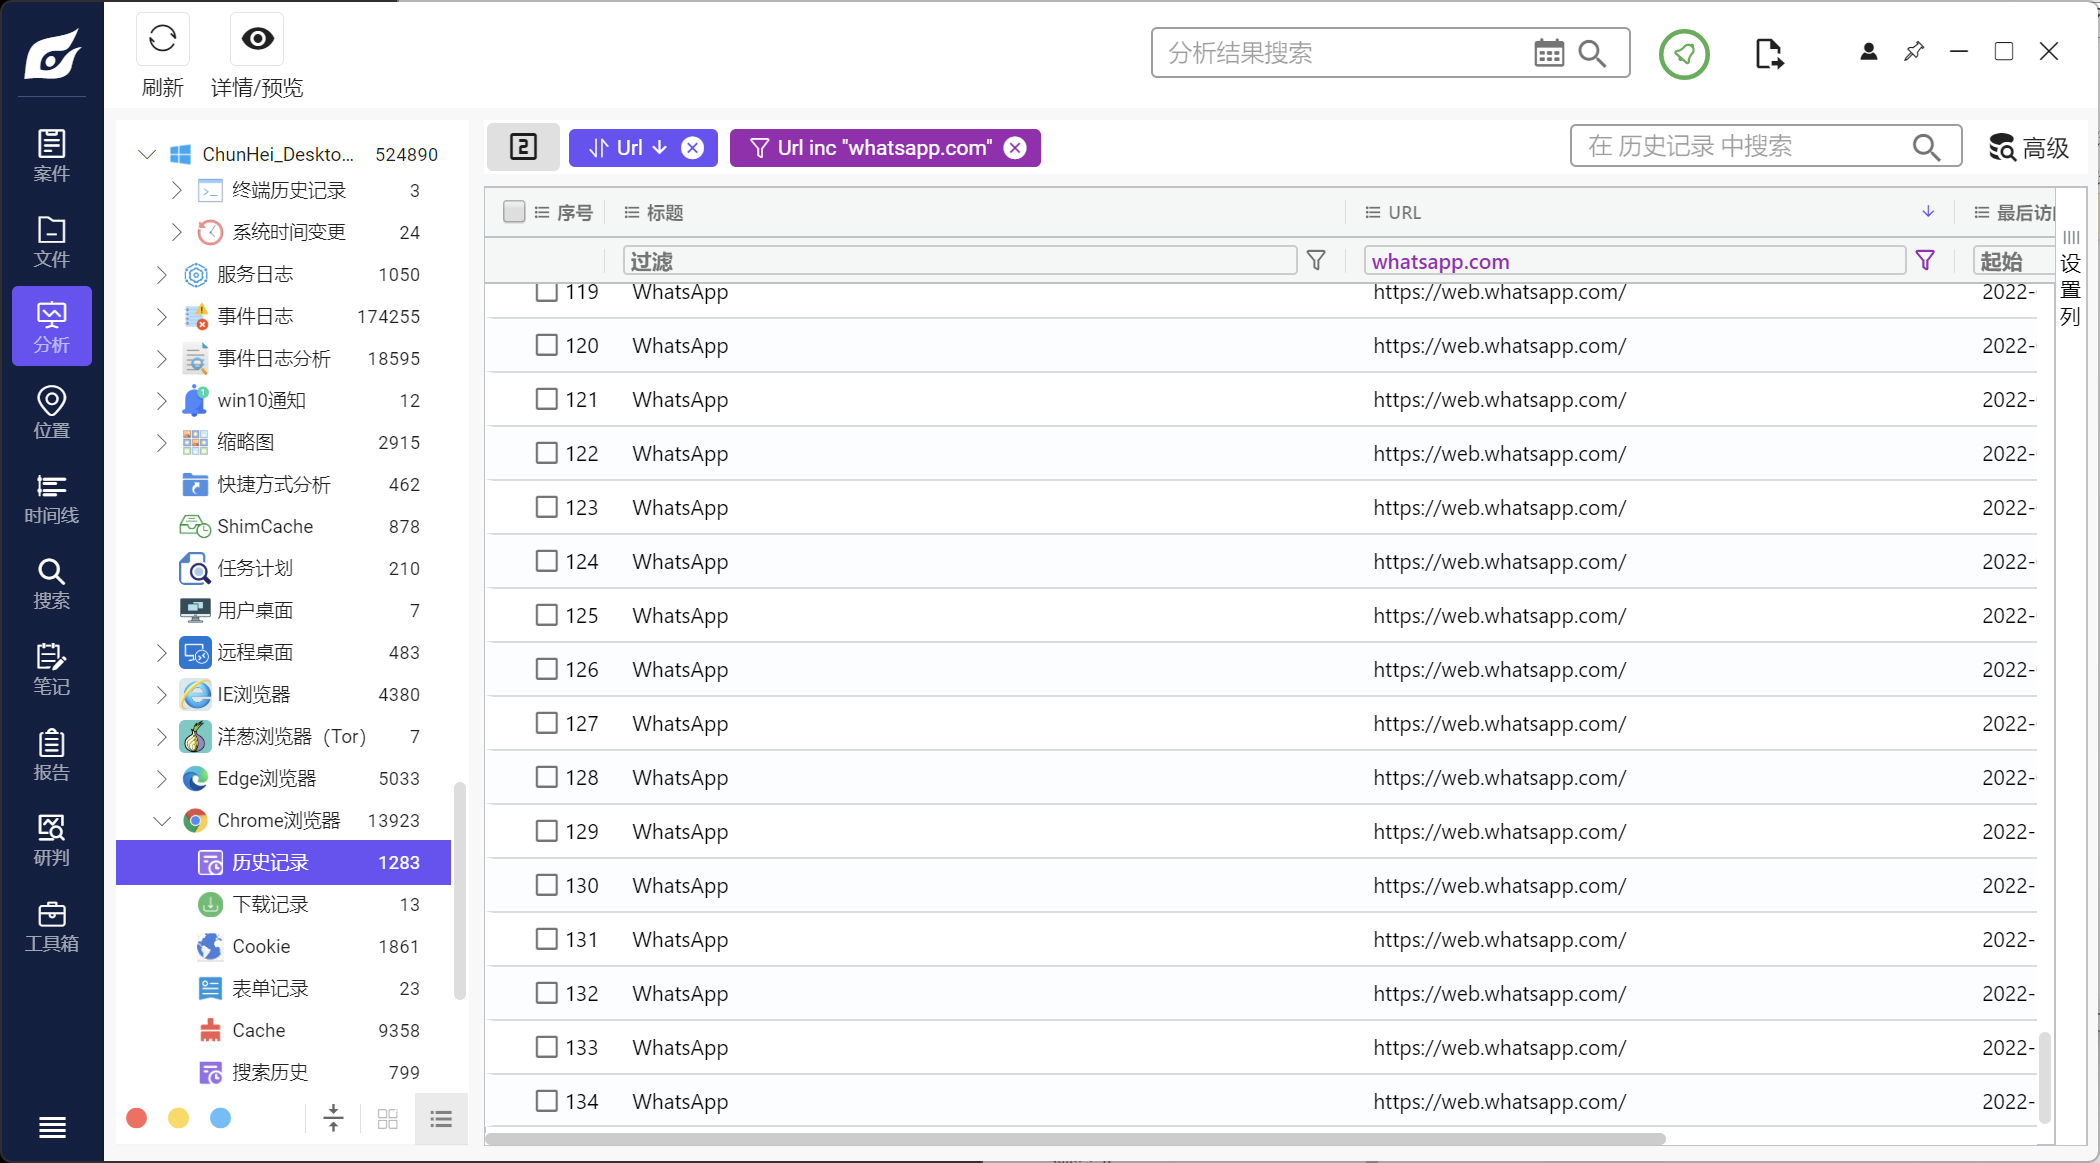The width and height of the screenshot is (2100, 1163).
Task: Expand the 远程桌面 tree node
Action: (x=161, y=652)
